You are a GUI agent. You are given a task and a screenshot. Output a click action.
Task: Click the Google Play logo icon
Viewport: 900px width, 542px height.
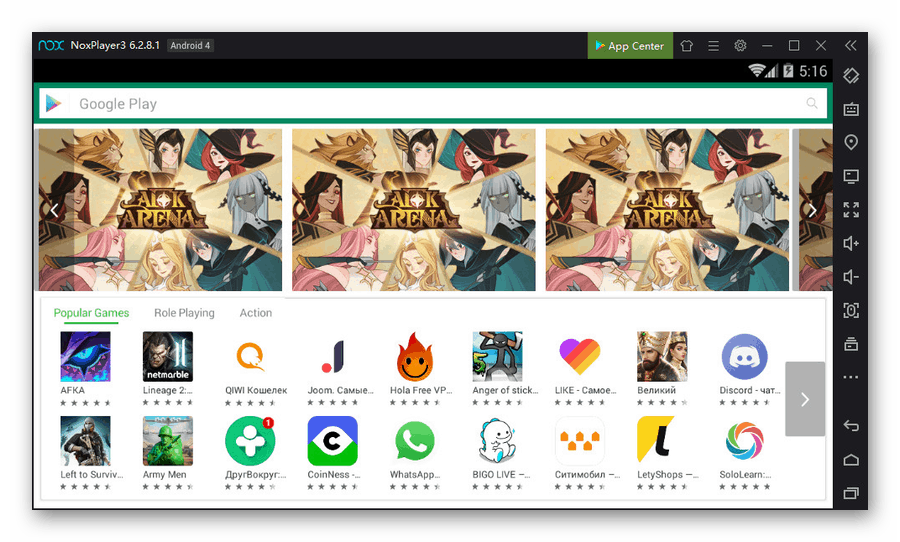(x=54, y=103)
